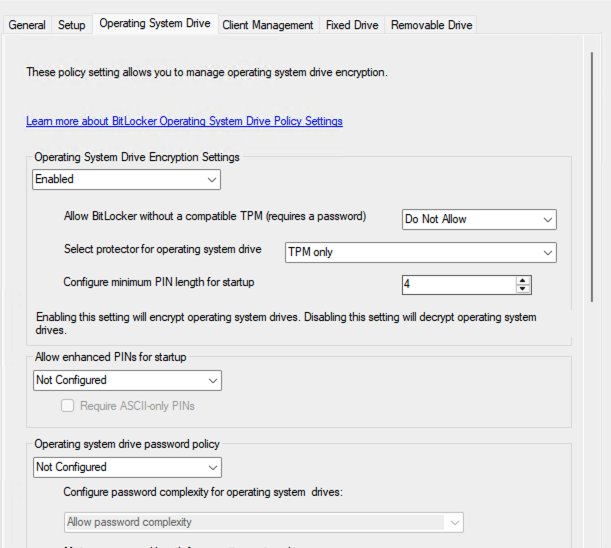Increase minimum PIN length with up arrow
Viewport: 611px width, 548px height.
[523, 280]
